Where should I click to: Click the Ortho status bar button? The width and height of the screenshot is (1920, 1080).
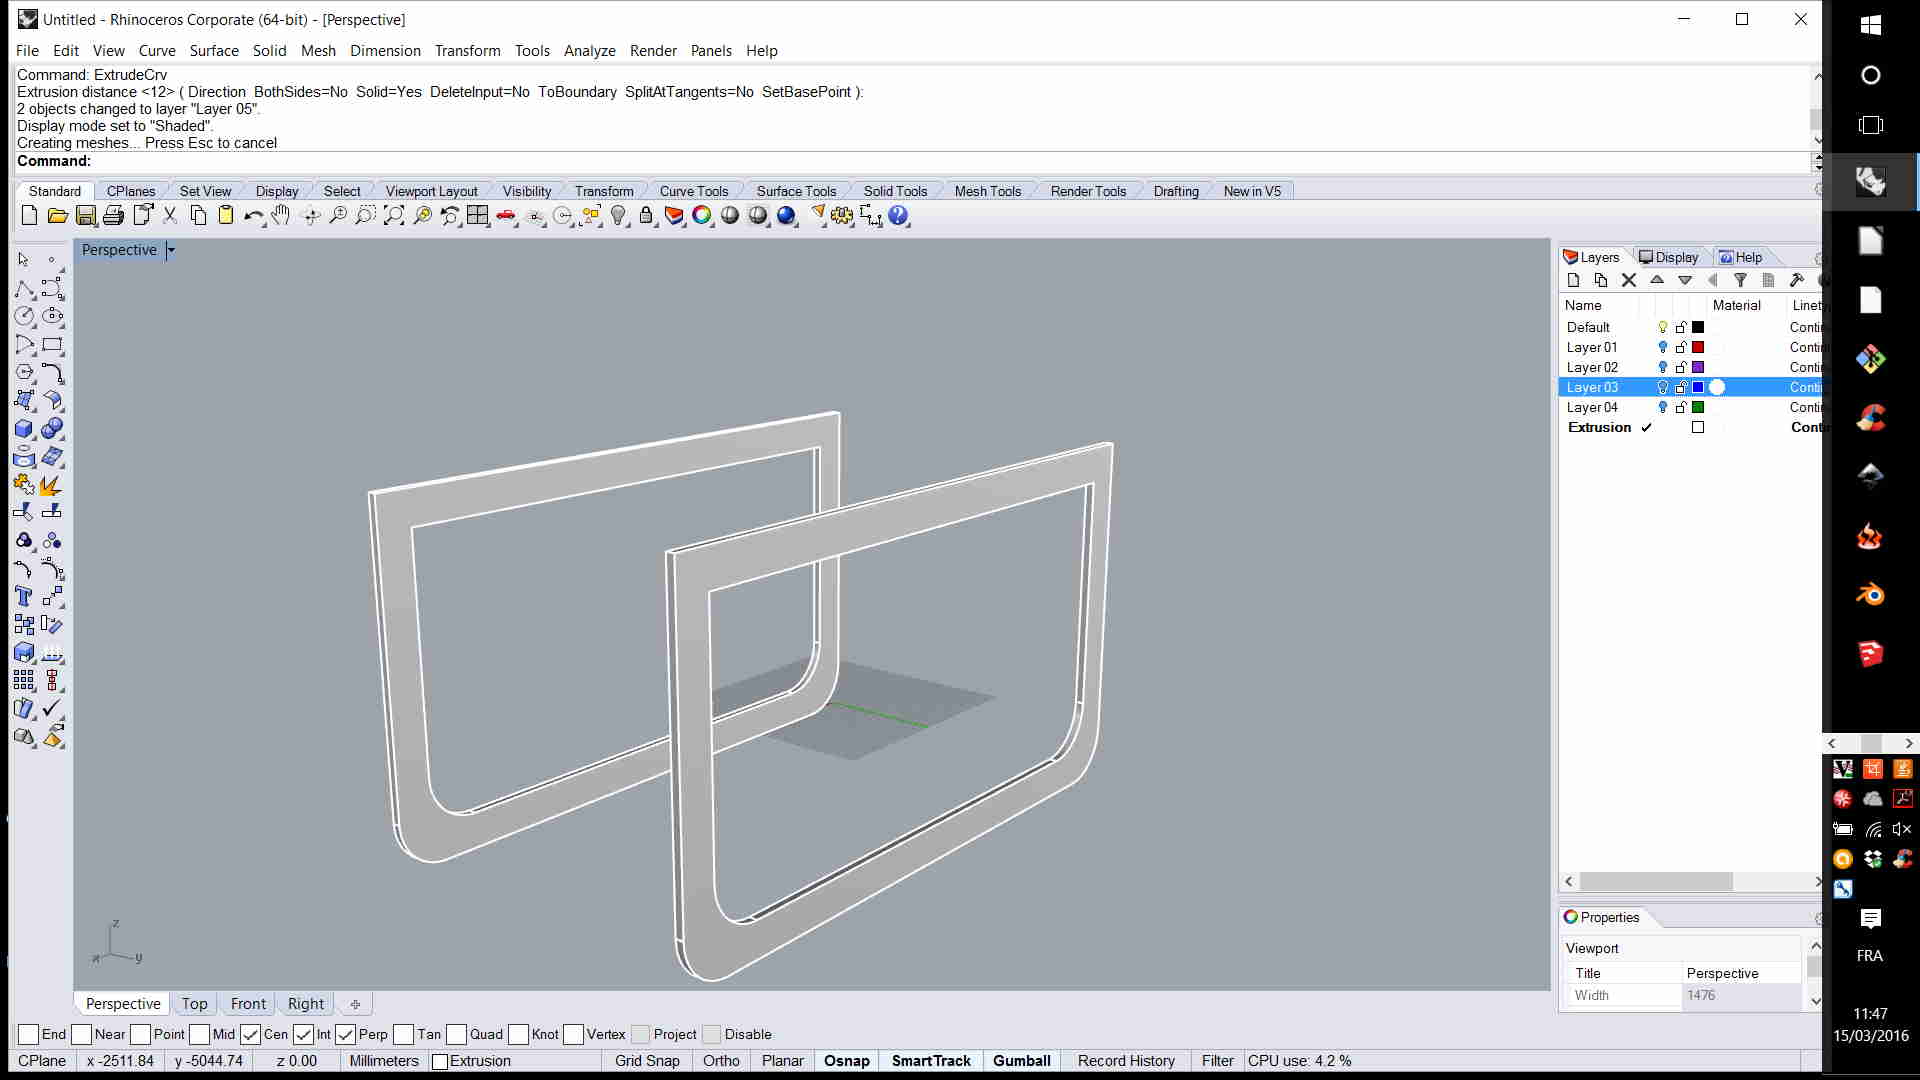pyautogui.click(x=721, y=1061)
